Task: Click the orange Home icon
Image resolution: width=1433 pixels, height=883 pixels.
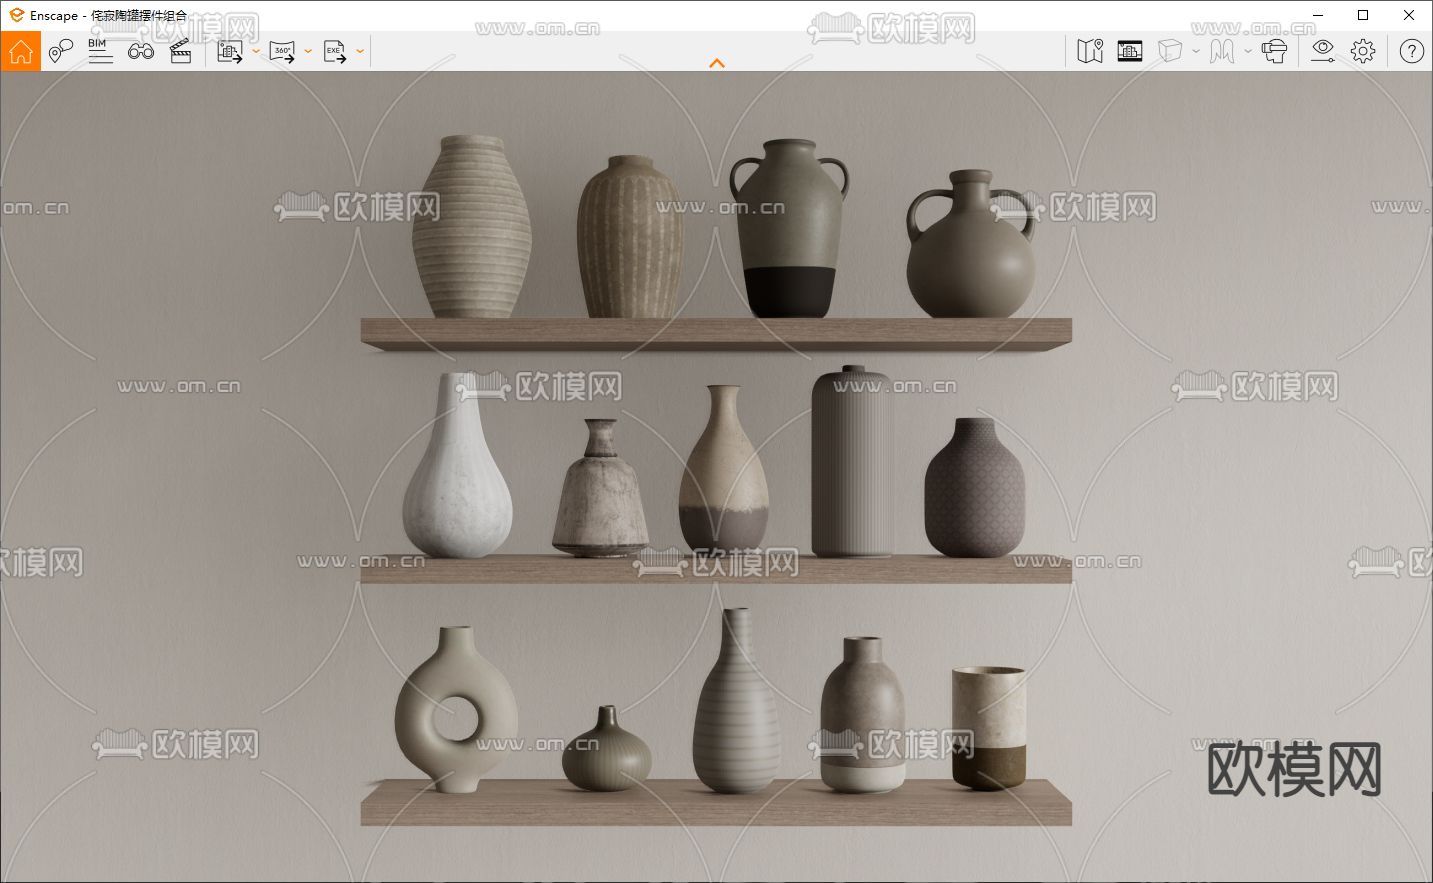Action: pyautogui.click(x=20, y=51)
